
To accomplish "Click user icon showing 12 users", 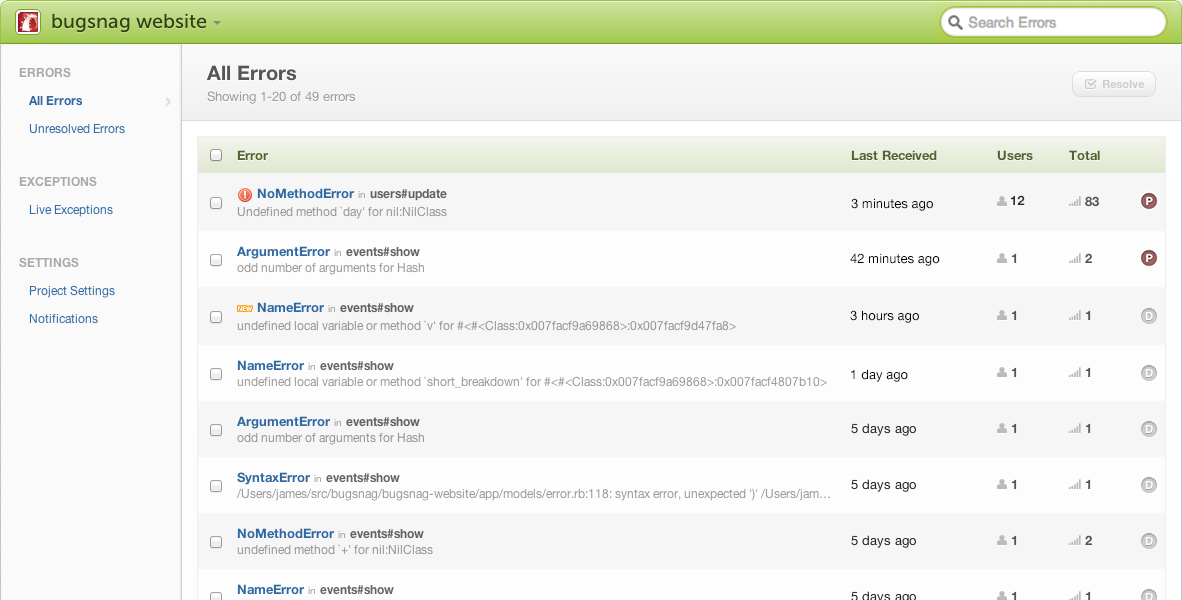I will click(x=1002, y=201).
